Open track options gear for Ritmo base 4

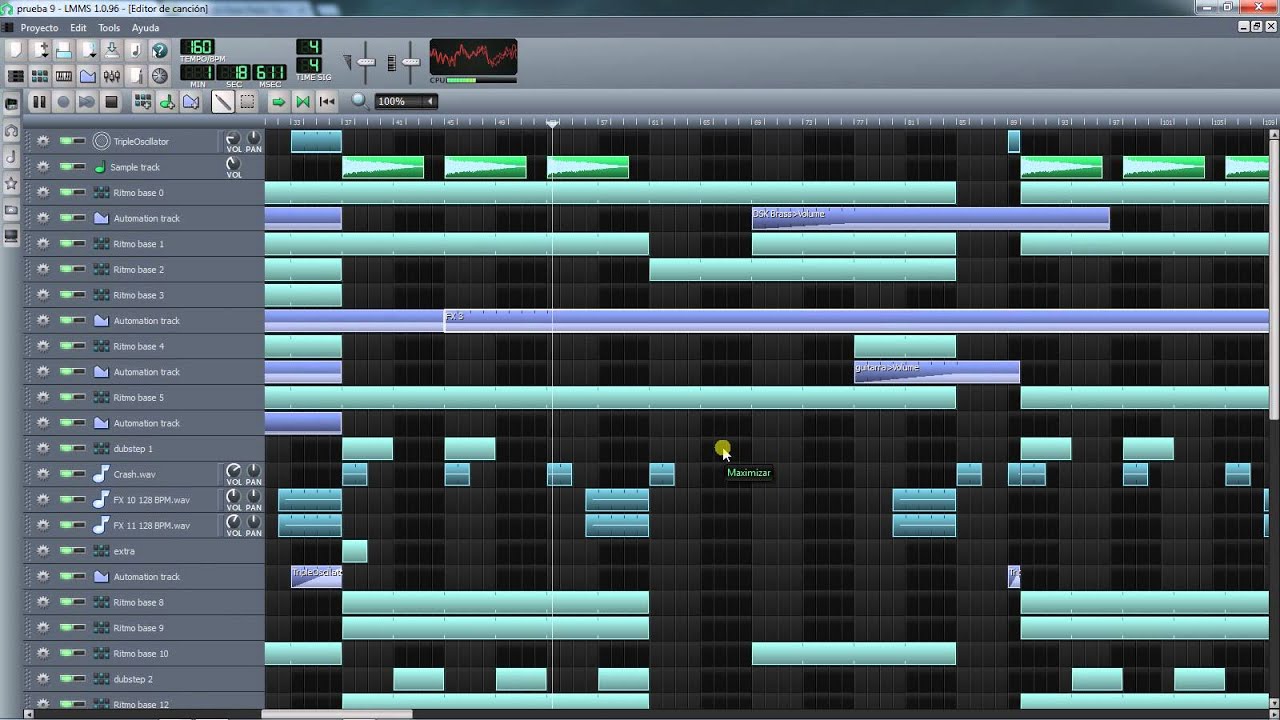(x=43, y=346)
